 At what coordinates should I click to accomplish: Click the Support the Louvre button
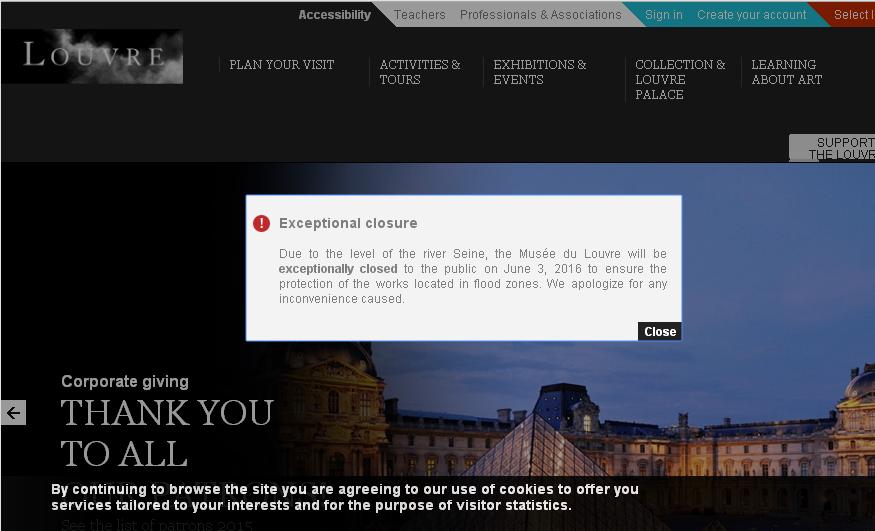point(832,148)
